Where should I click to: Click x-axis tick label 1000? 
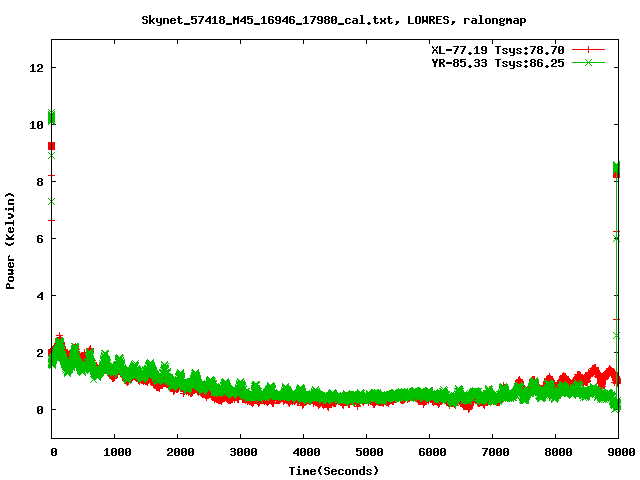(x=117, y=452)
